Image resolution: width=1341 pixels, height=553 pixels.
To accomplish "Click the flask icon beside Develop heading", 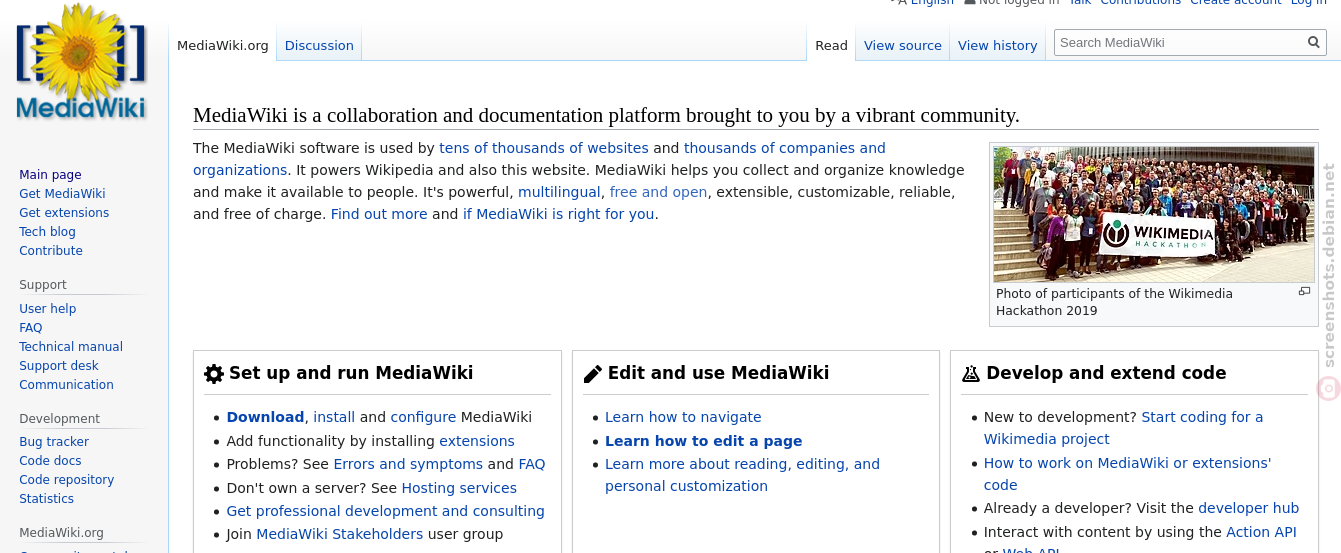I will [x=971, y=374].
